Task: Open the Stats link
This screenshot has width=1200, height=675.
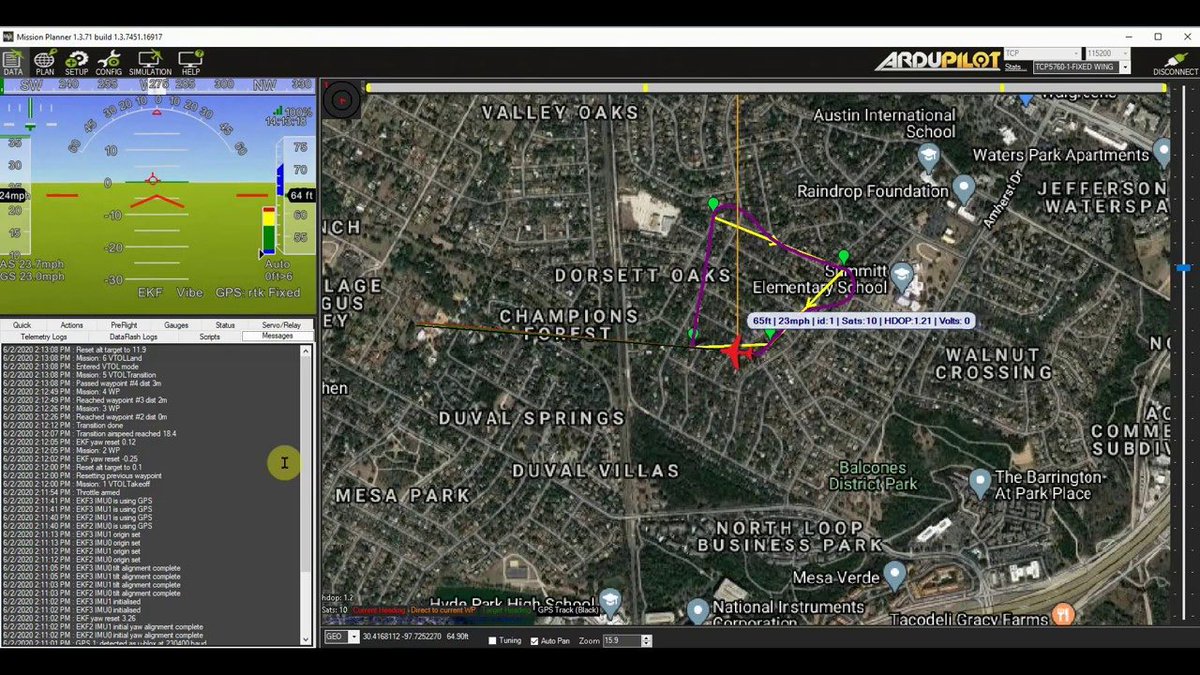Action: (1015, 67)
